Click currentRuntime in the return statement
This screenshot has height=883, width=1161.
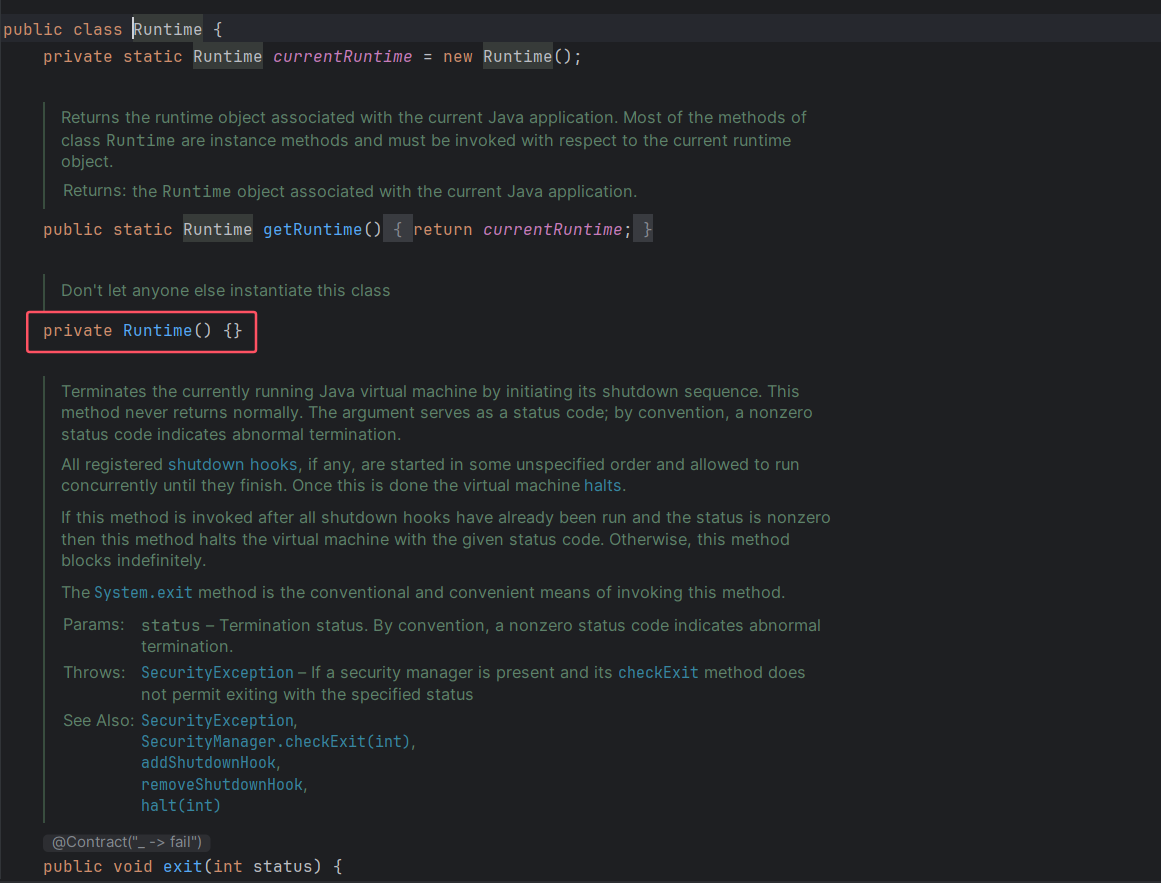(x=552, y=230)
